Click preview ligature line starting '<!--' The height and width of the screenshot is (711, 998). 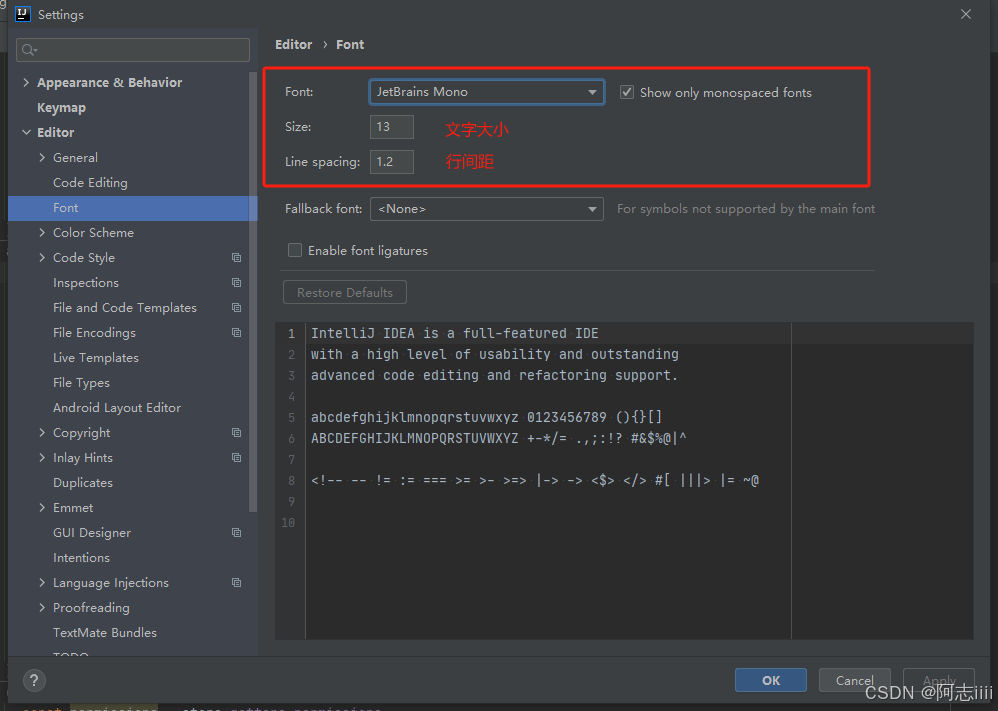(535, 480)
